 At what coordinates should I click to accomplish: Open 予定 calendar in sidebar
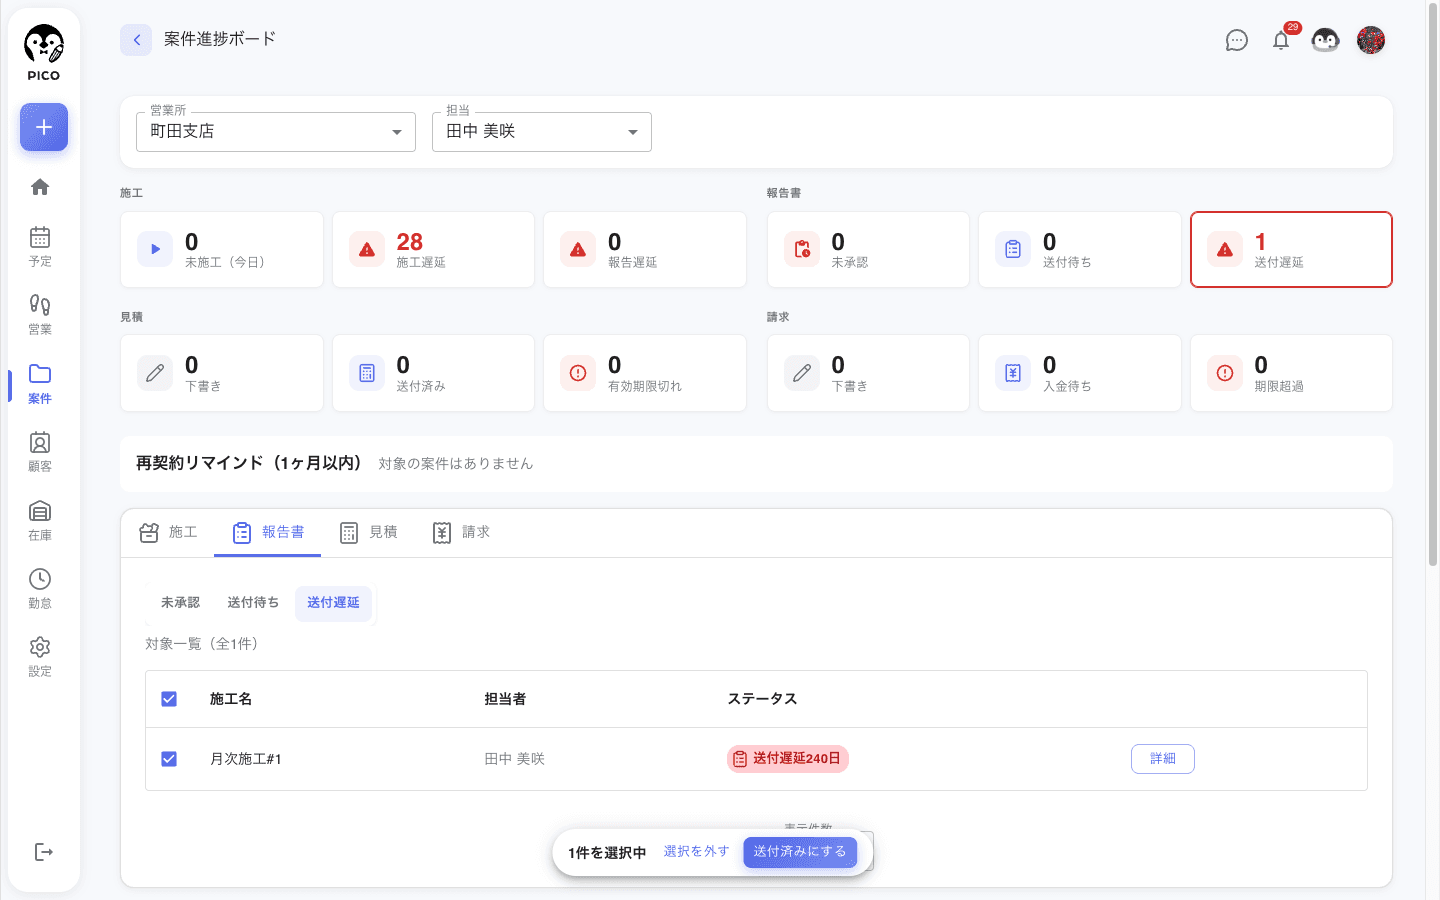pyautogui.click(x=40, y=246)
